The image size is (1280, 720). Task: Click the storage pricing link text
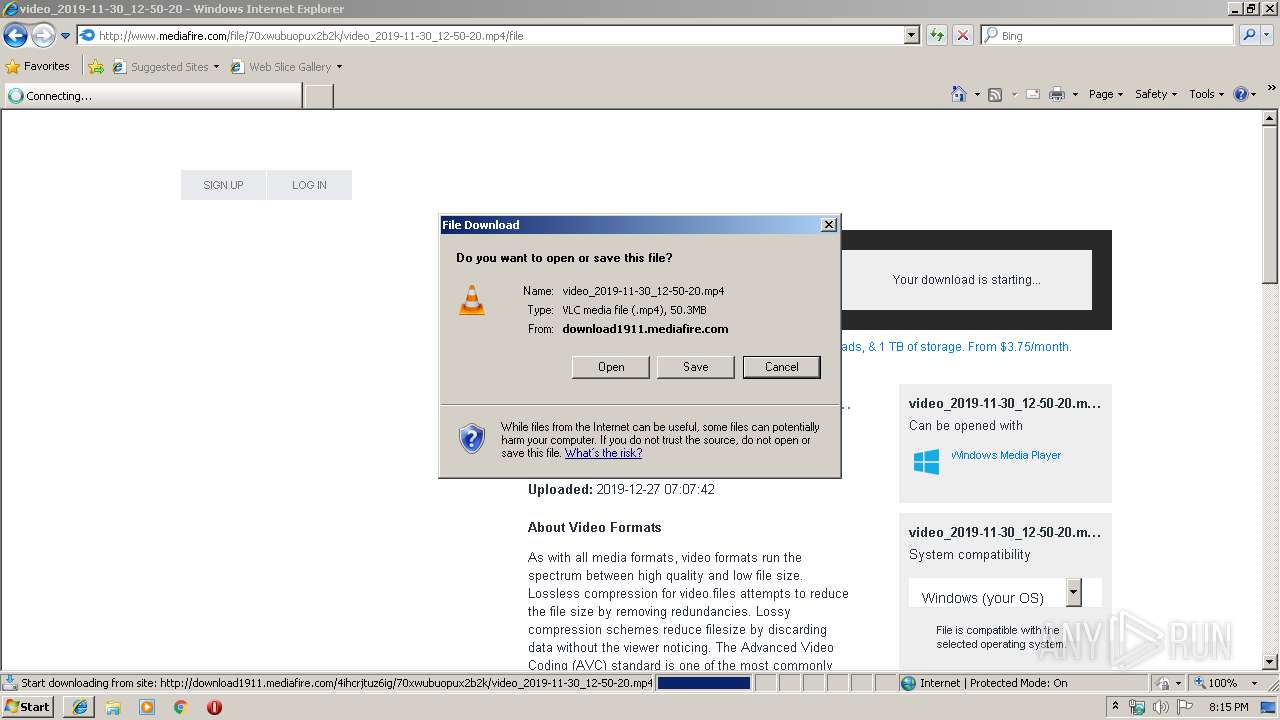pyautogui.click(x=957, y=347)
